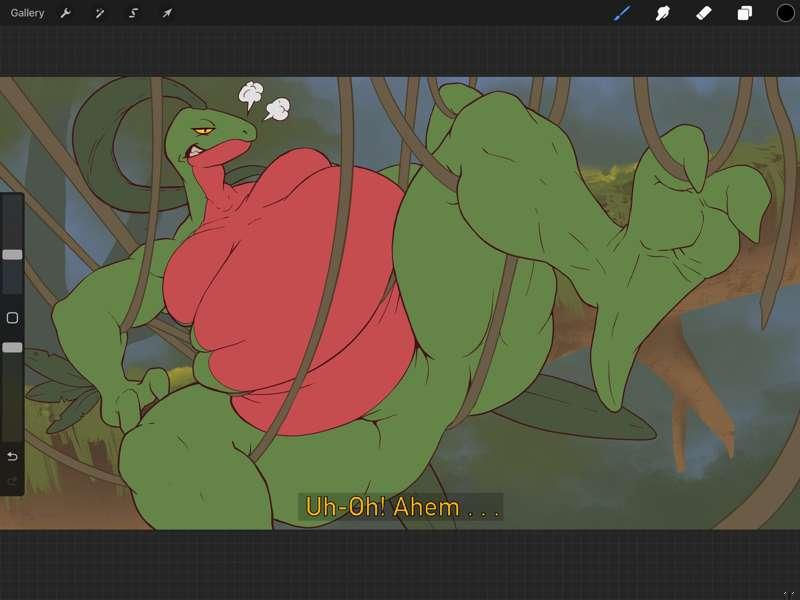
Task: Select the Smudge tool
Action: (x=663, y=13)
